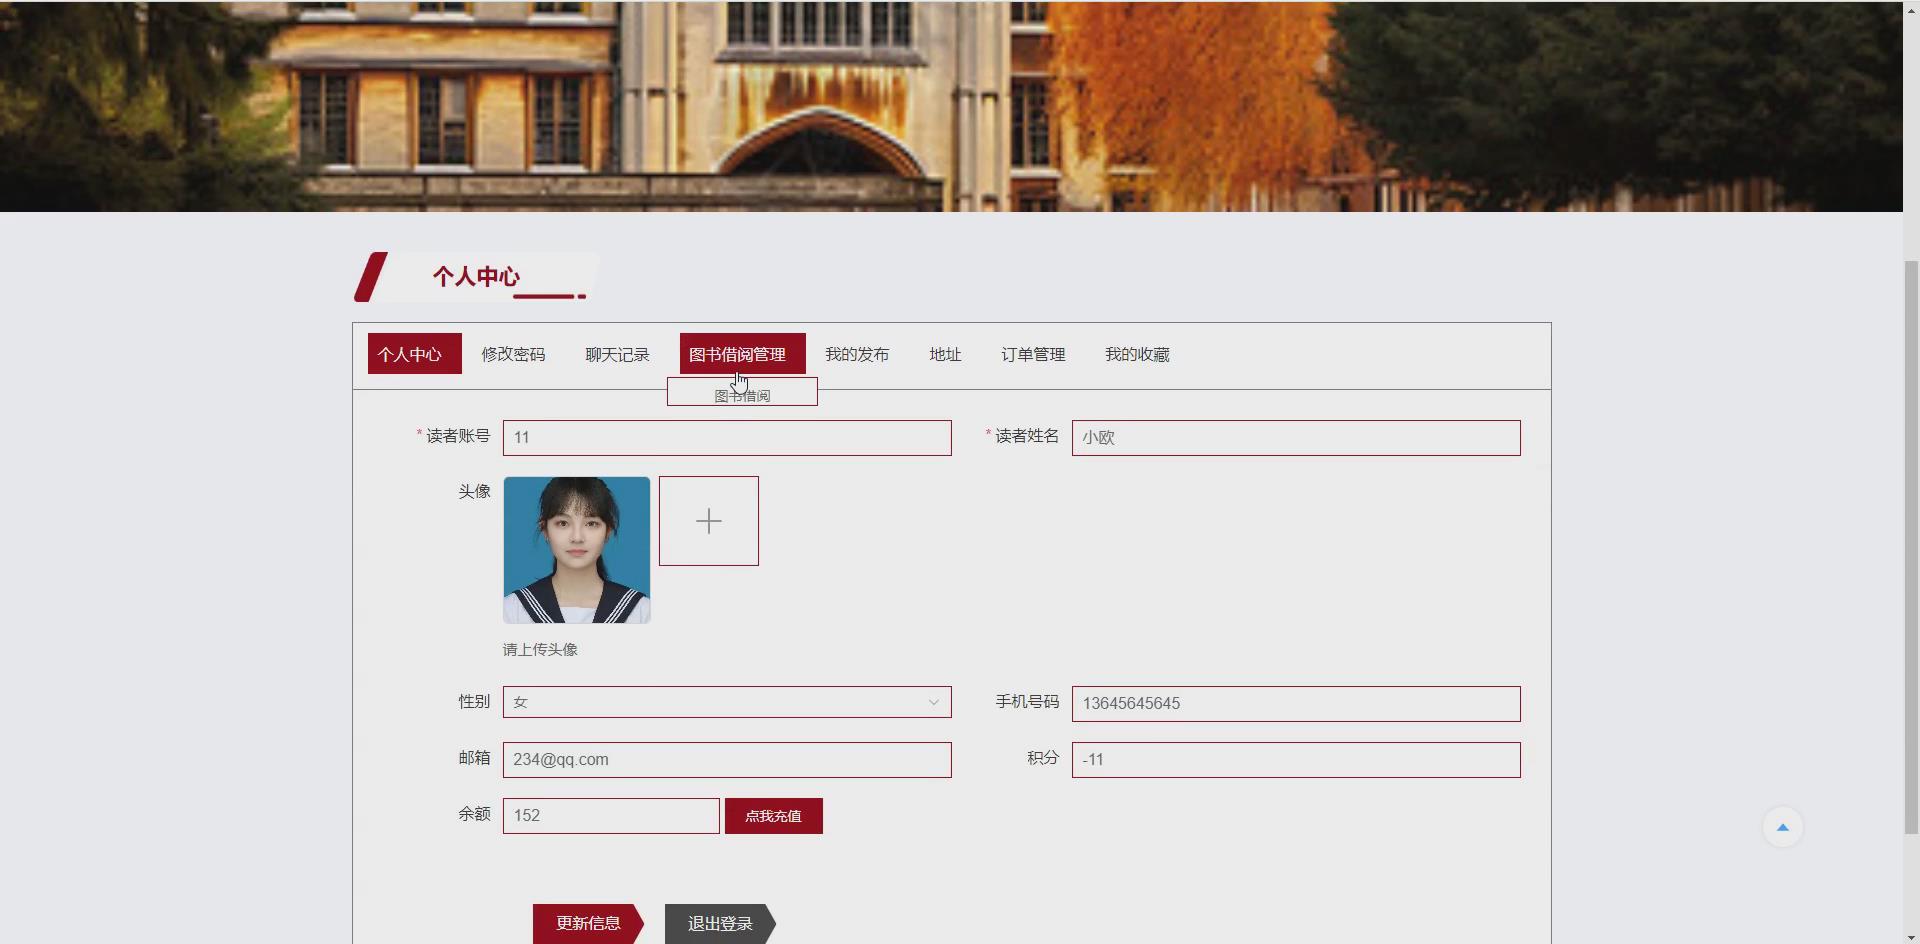Screen dimensions: 1920x944
Task: Open the 地址 tab
Action: click(944, 353)
